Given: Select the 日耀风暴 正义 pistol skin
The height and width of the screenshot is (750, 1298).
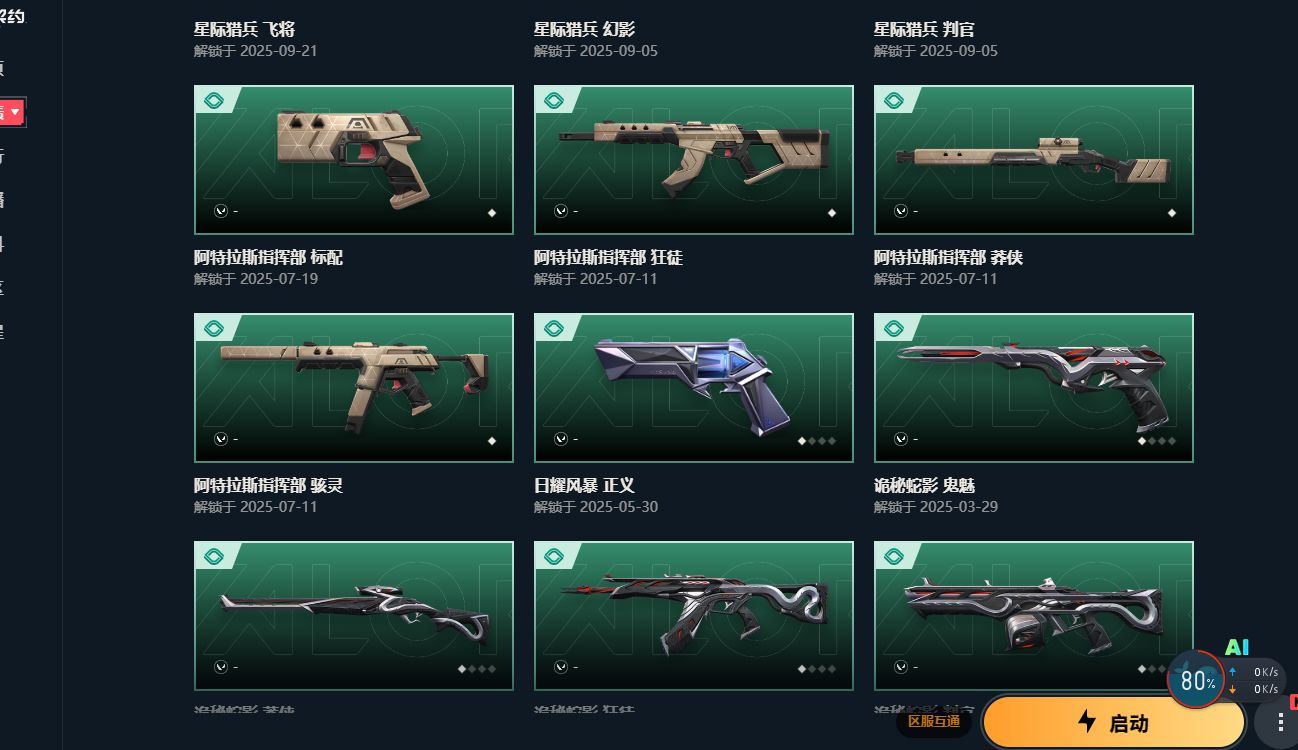Looking at the screenshot, I should point(693,388).
